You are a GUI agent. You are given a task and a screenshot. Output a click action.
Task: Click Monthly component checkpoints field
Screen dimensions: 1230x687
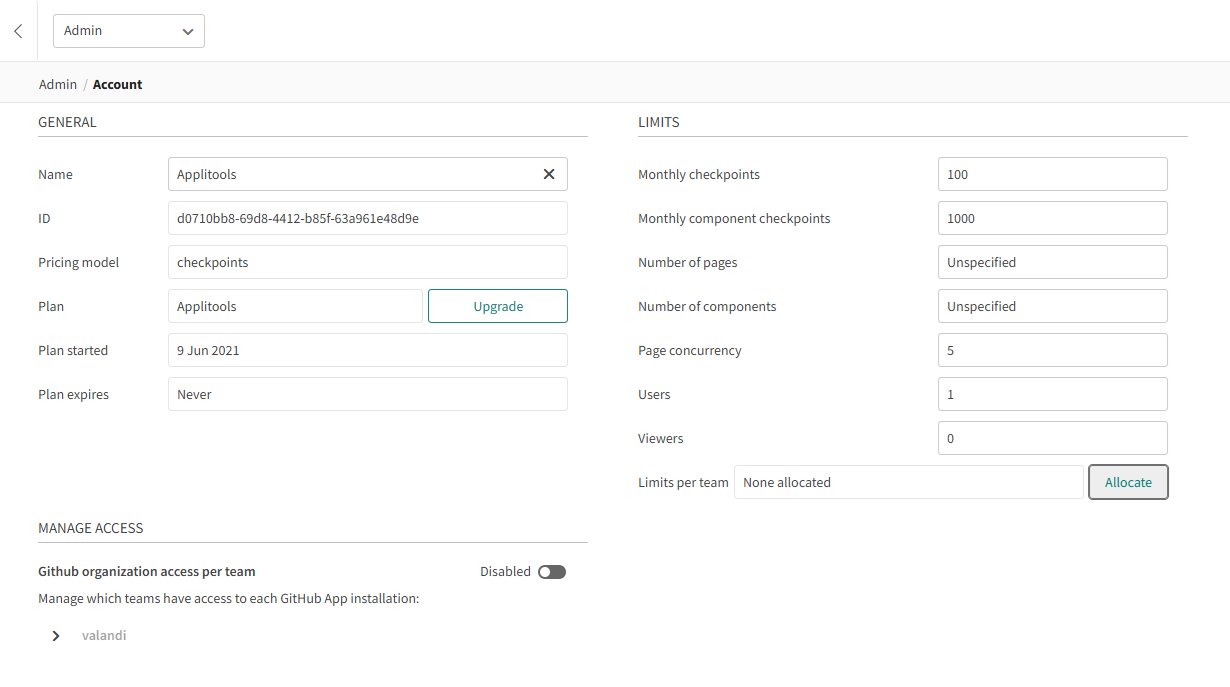pos(1053,218)
